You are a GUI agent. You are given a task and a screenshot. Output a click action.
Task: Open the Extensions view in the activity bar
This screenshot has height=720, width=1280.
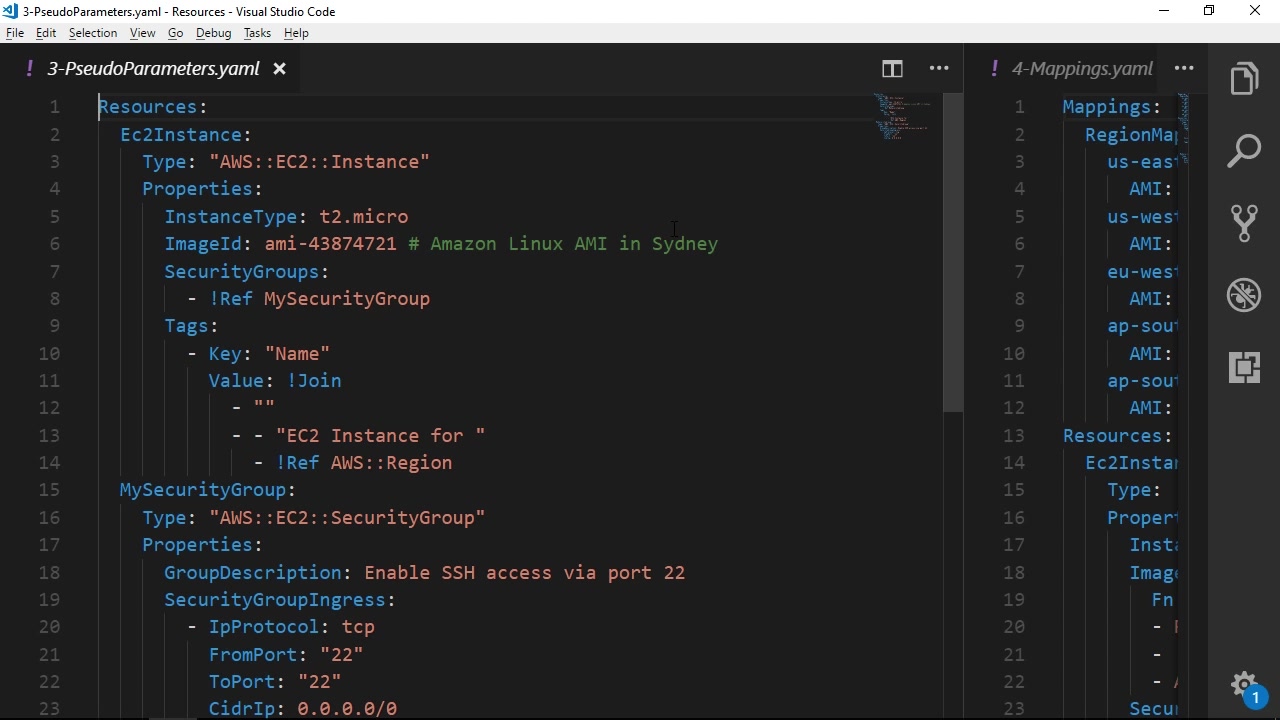[x=1244, y=367]
